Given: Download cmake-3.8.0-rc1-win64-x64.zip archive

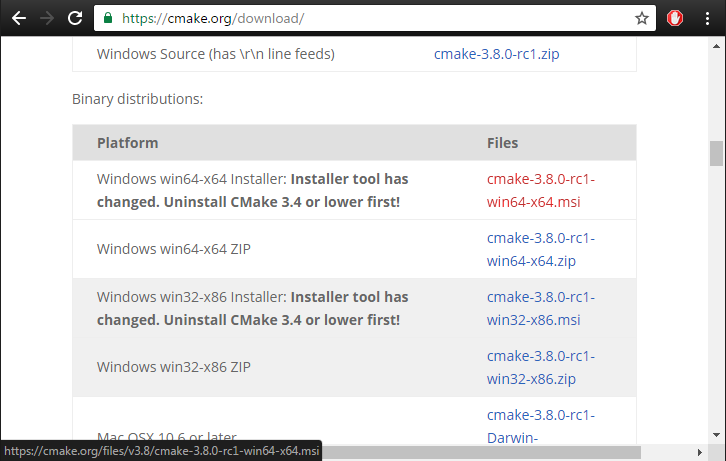Looking at the screenshot, I should (x=540, y=249).
